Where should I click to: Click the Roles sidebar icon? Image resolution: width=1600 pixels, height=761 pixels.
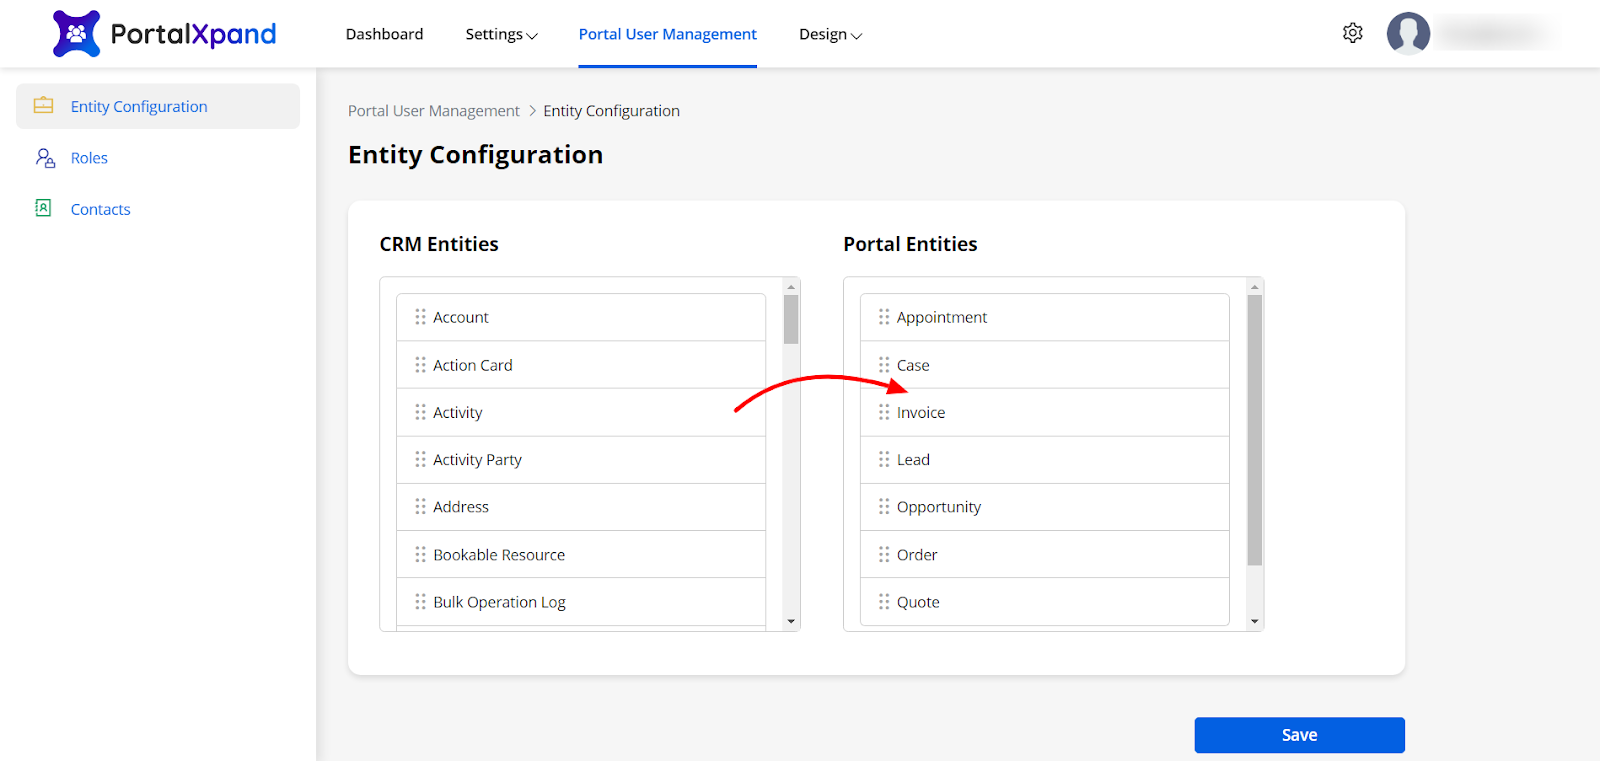point(45,158)
